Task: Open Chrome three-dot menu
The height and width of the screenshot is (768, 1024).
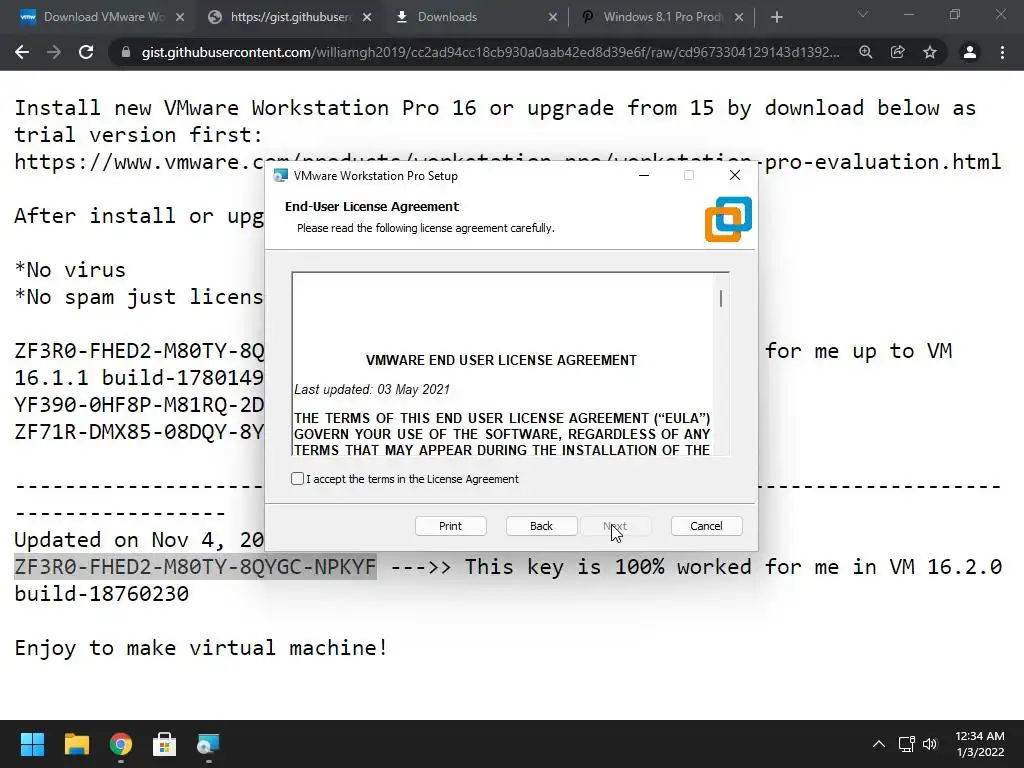Action: point(1002,52)
